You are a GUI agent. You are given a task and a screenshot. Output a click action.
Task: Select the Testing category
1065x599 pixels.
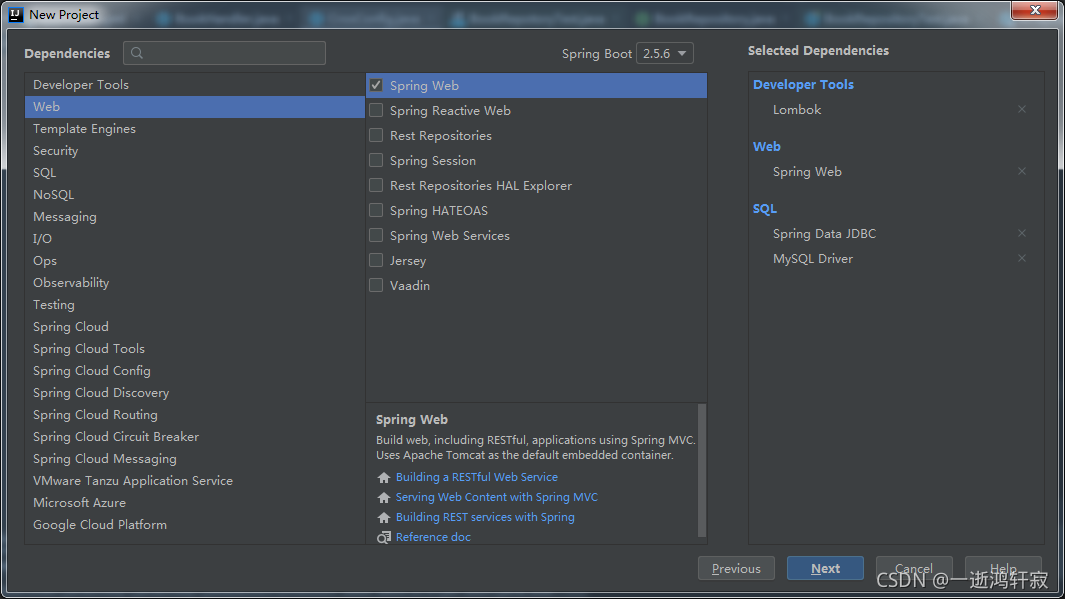195,305
